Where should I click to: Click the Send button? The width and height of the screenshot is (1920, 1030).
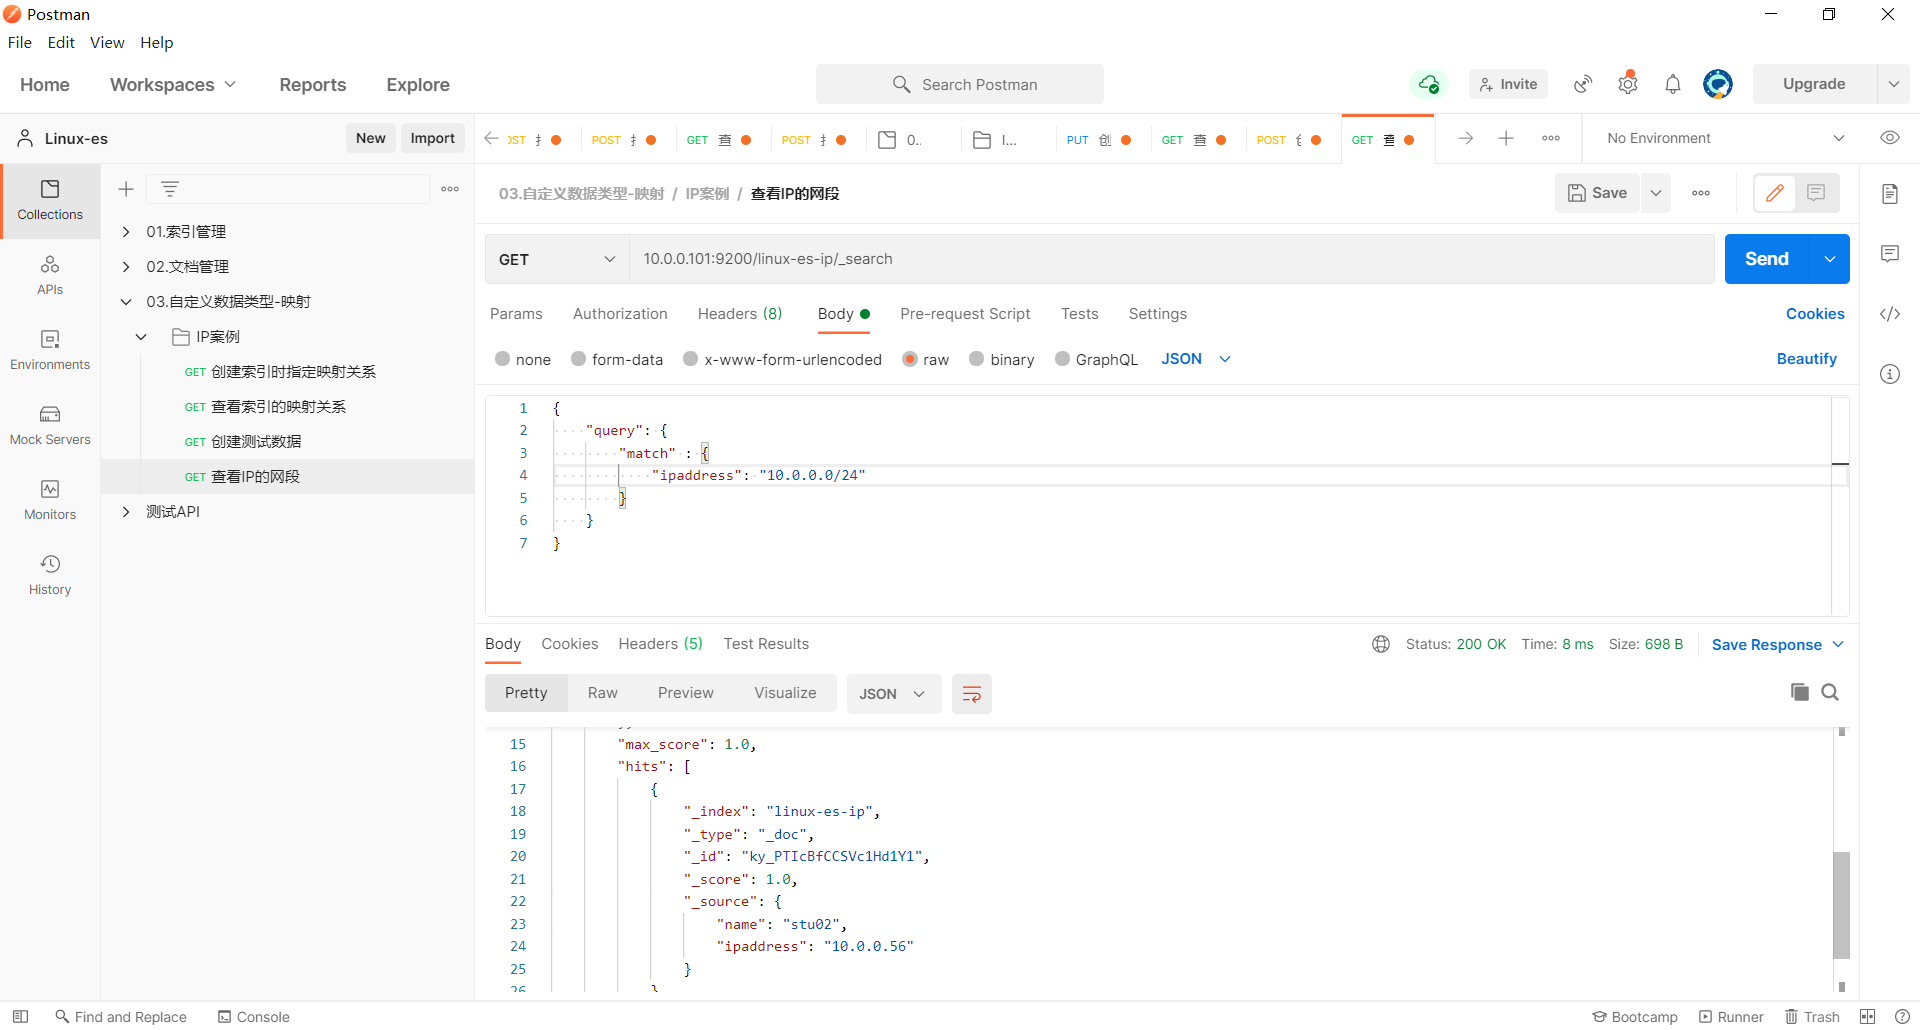1766,259
